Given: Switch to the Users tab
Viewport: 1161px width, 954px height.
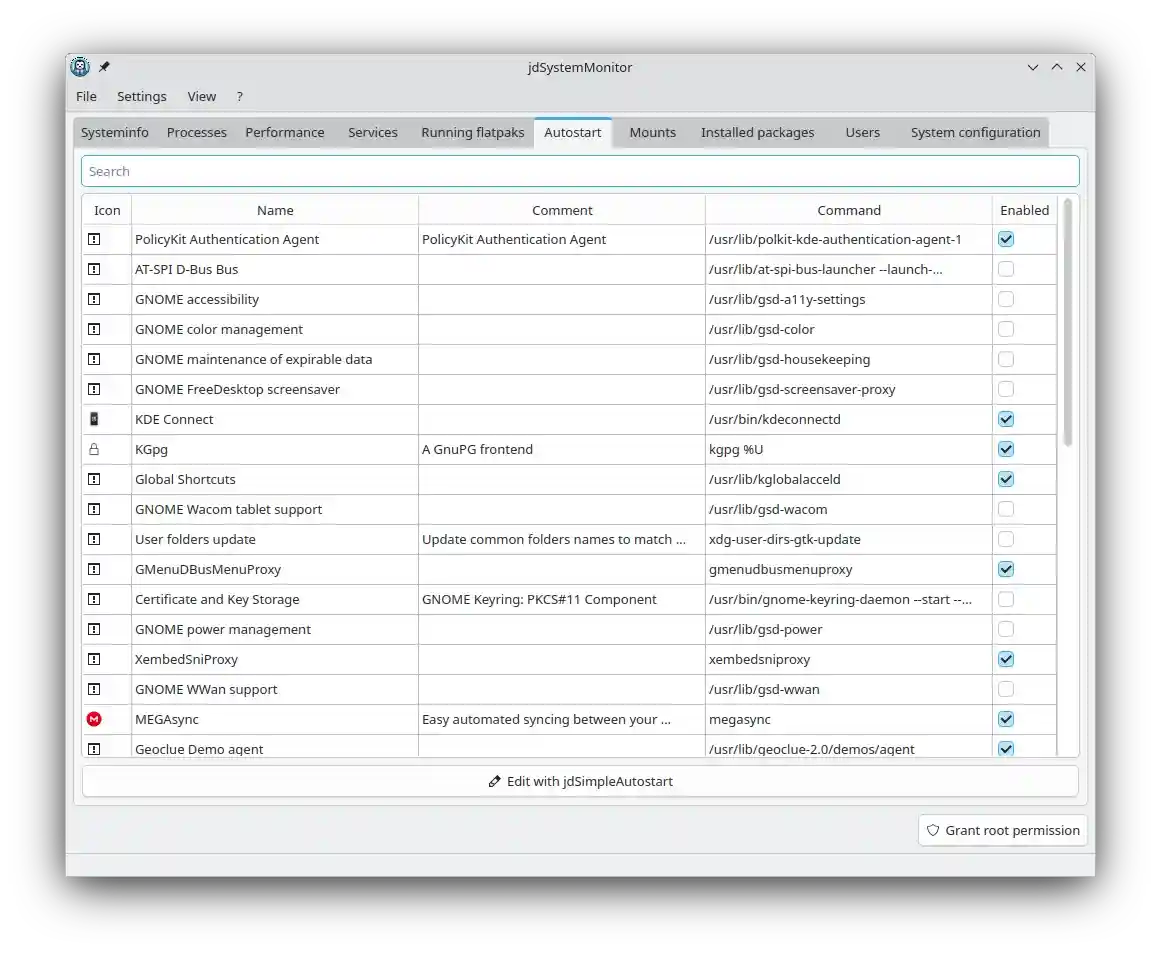Looking at the screenshot, I should pos(863,133).
